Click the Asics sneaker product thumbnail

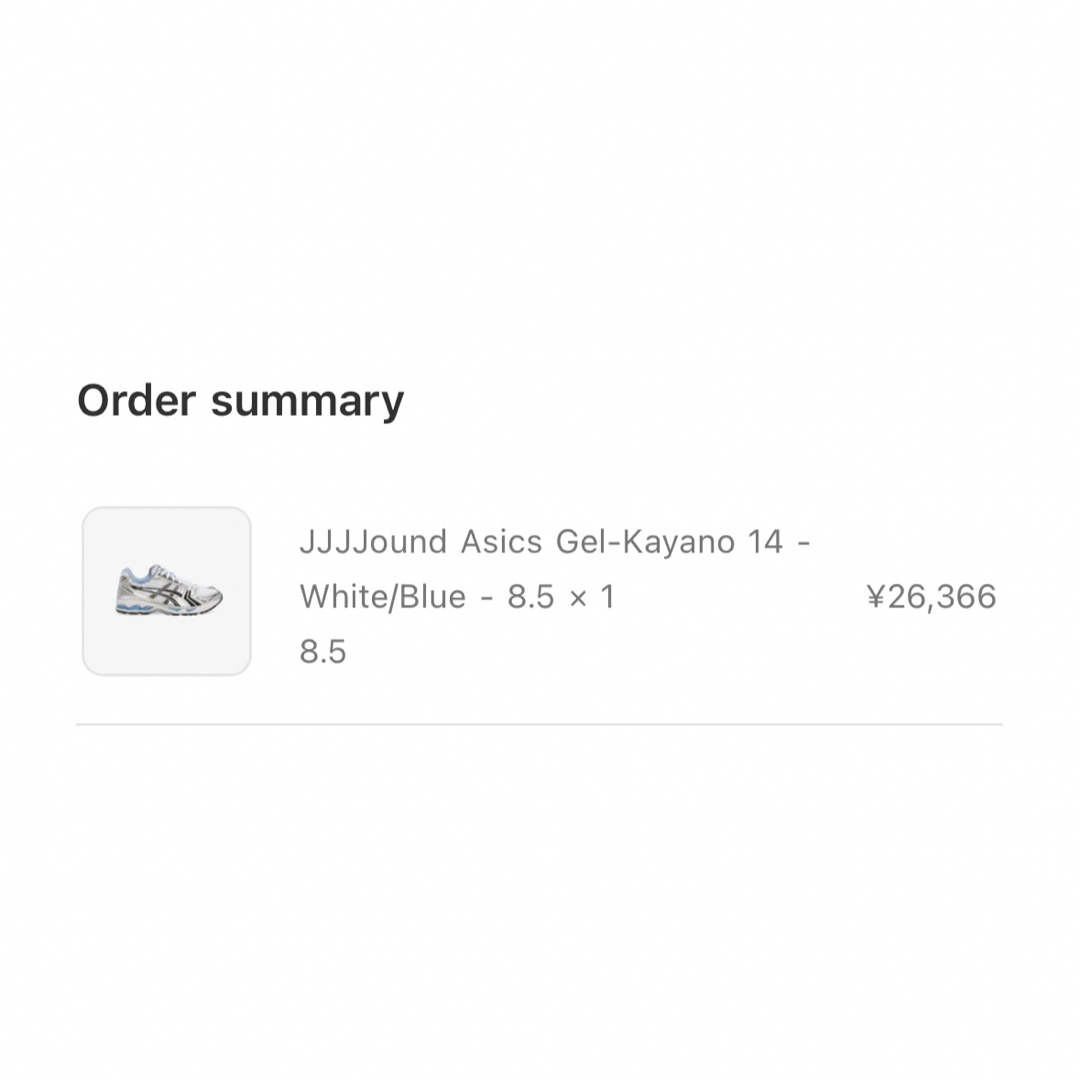coord(167,591)
